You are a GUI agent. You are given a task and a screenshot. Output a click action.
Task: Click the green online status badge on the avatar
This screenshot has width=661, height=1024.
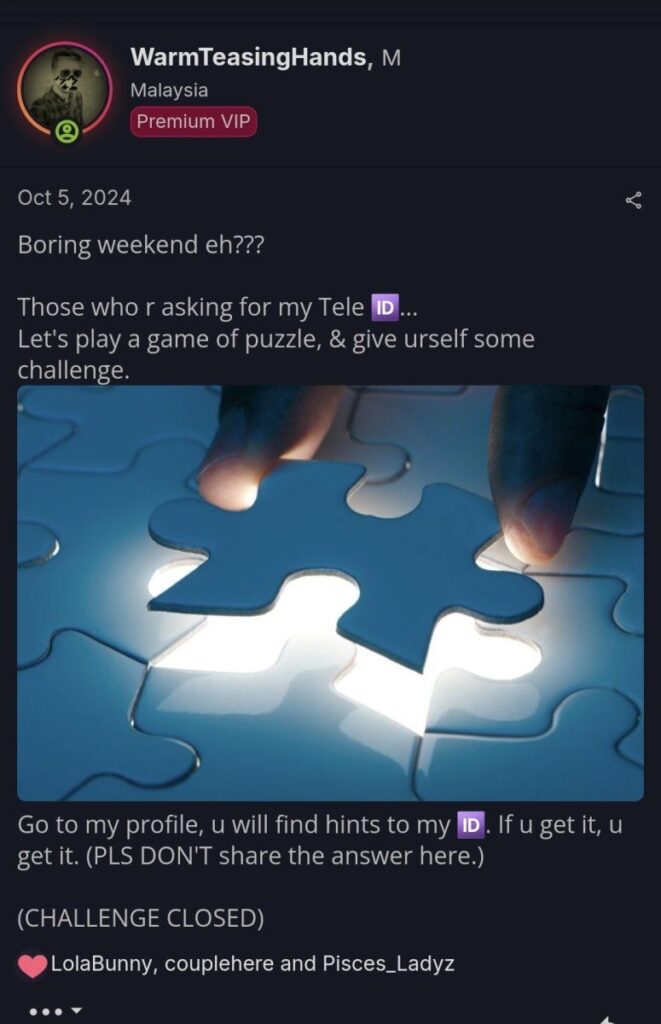pos(67,133)
